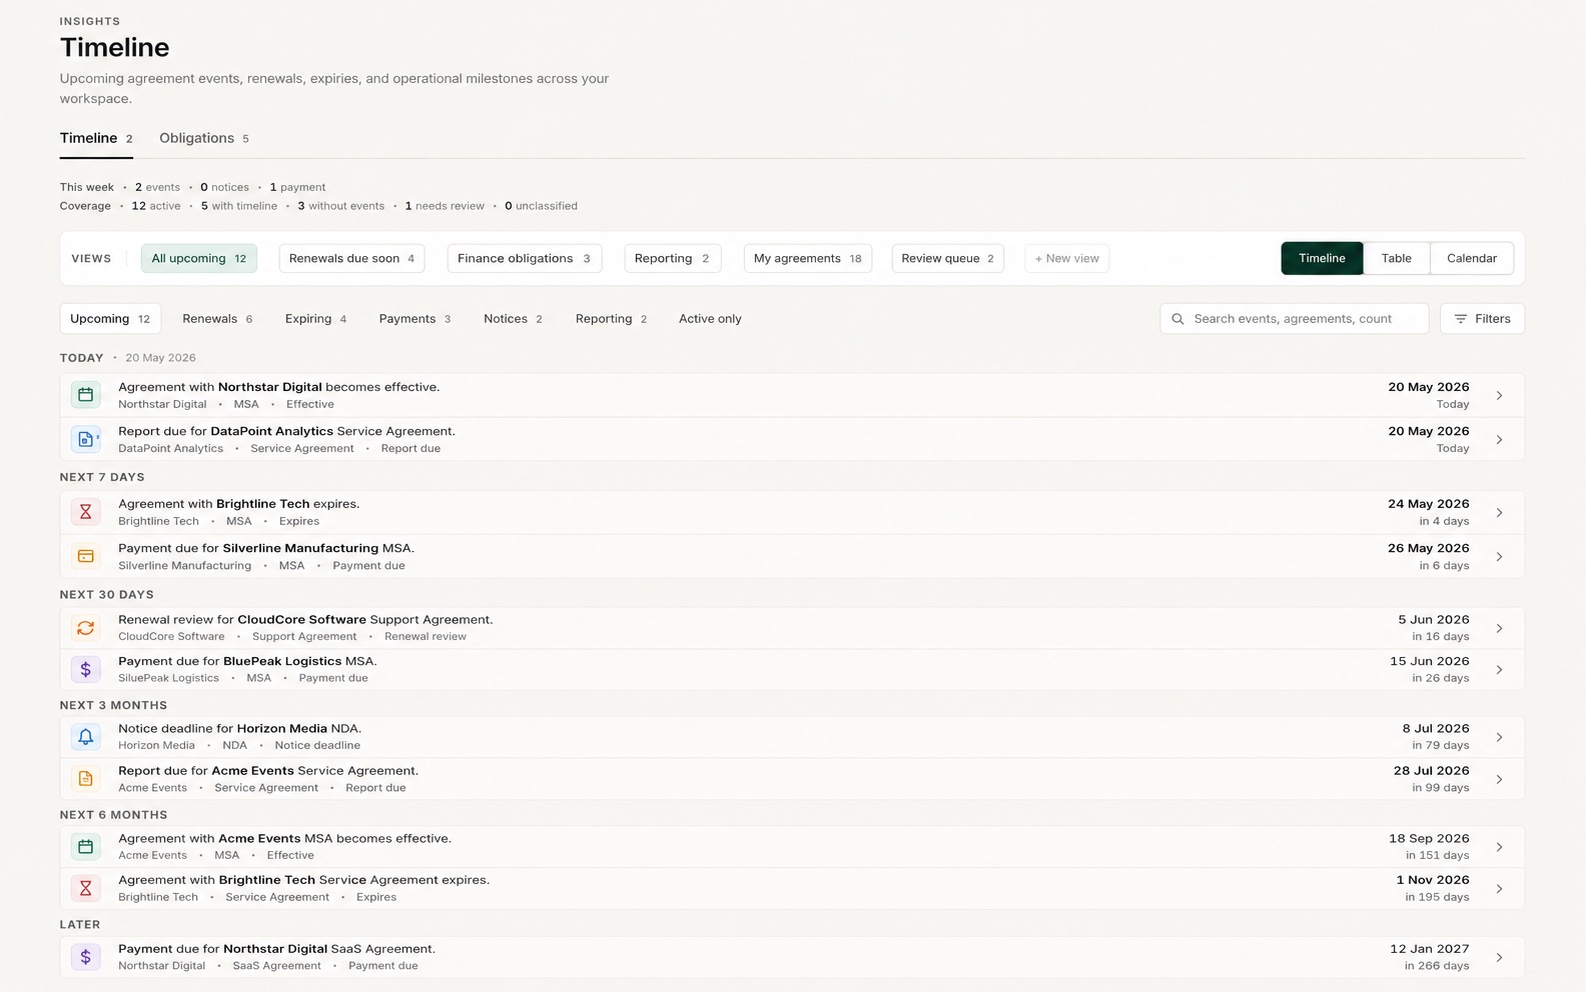This screenshot has width=1586, height=992.
Task: Click calendar icon on Northstar Digital effective row
Action: point(86,395)
